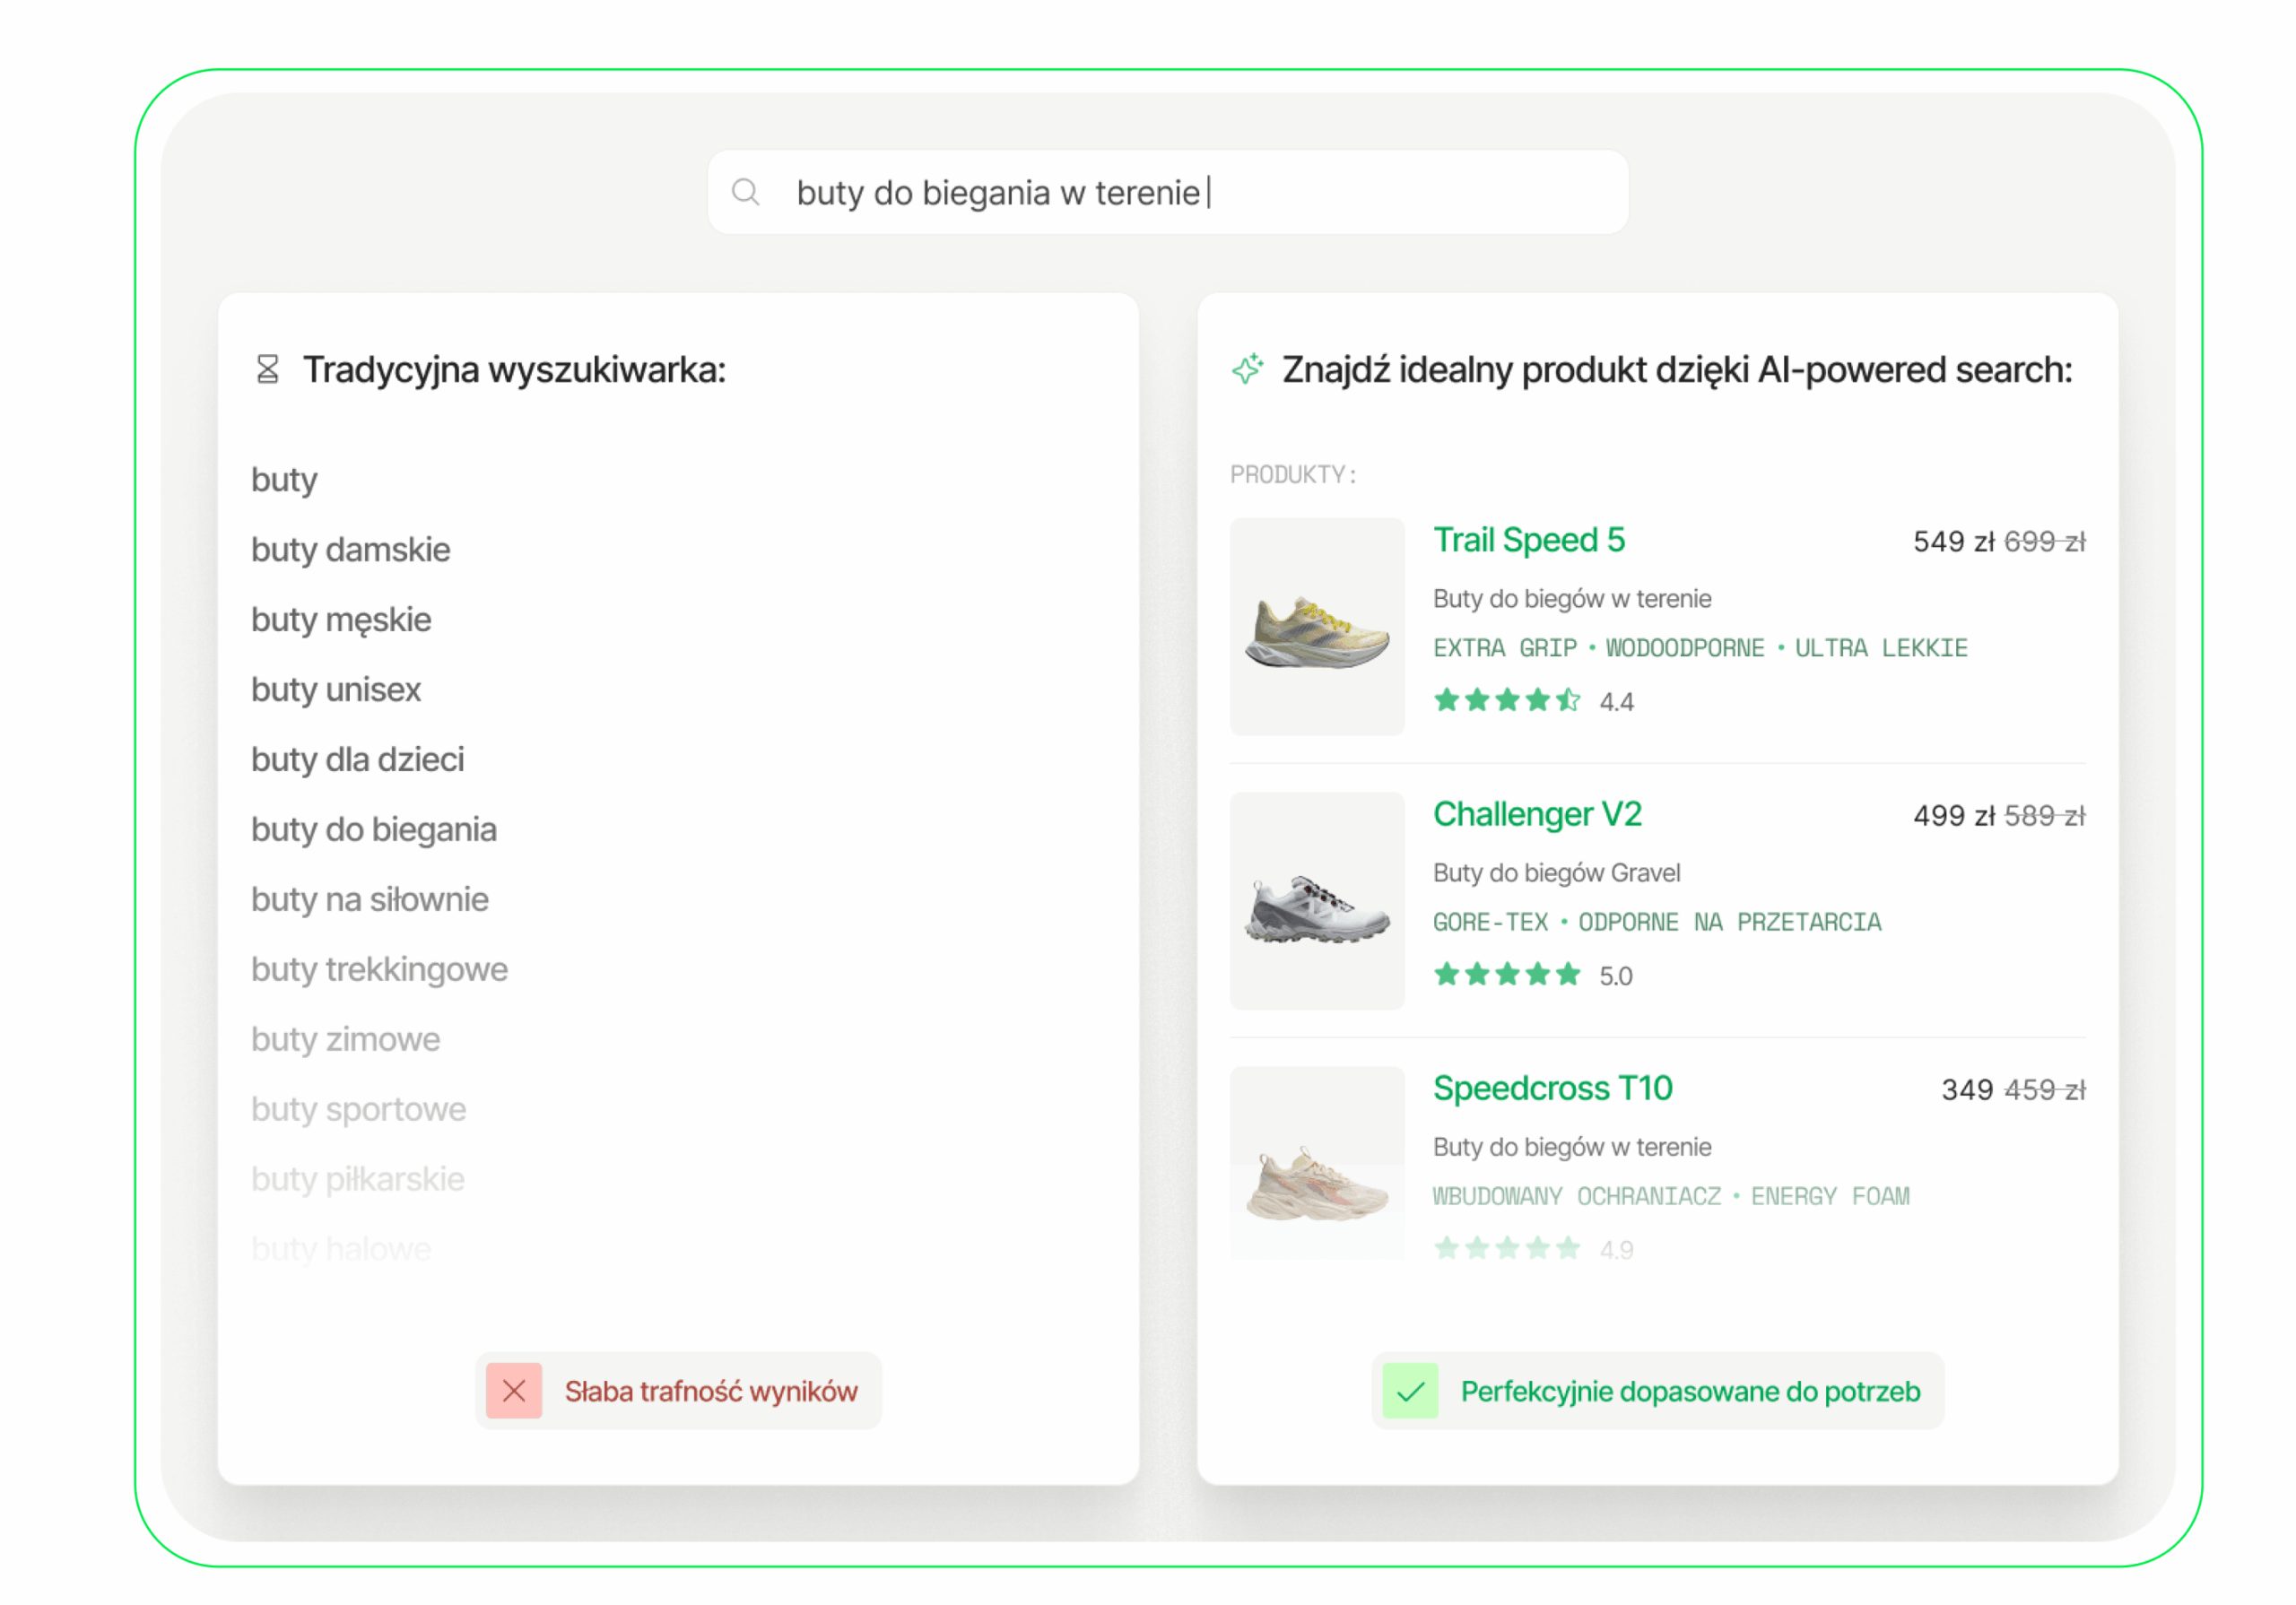Screen dimensions: 2296x1605
Task: Click the crossed-out 699 zł price
Action: (x=2046, y=542)
